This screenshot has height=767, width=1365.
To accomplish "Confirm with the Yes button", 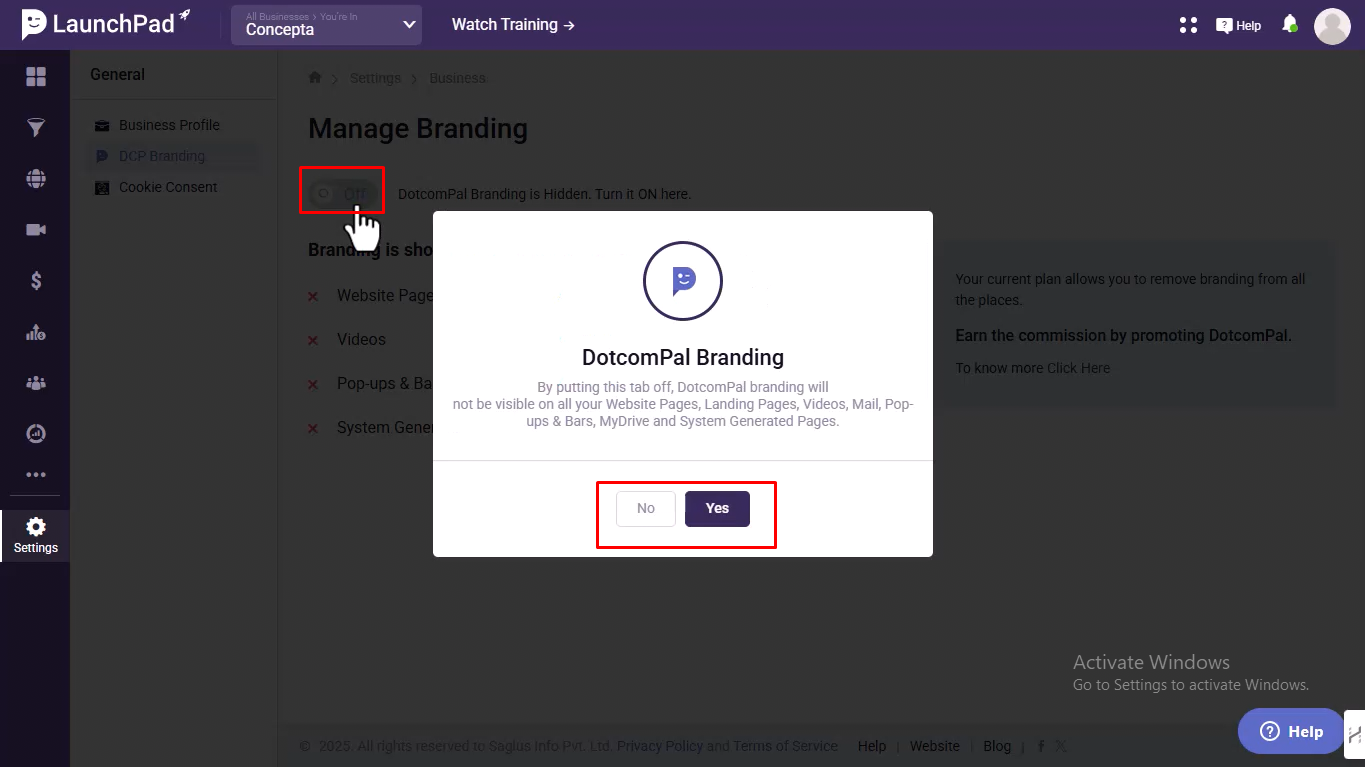I will (x=717, y=508).
